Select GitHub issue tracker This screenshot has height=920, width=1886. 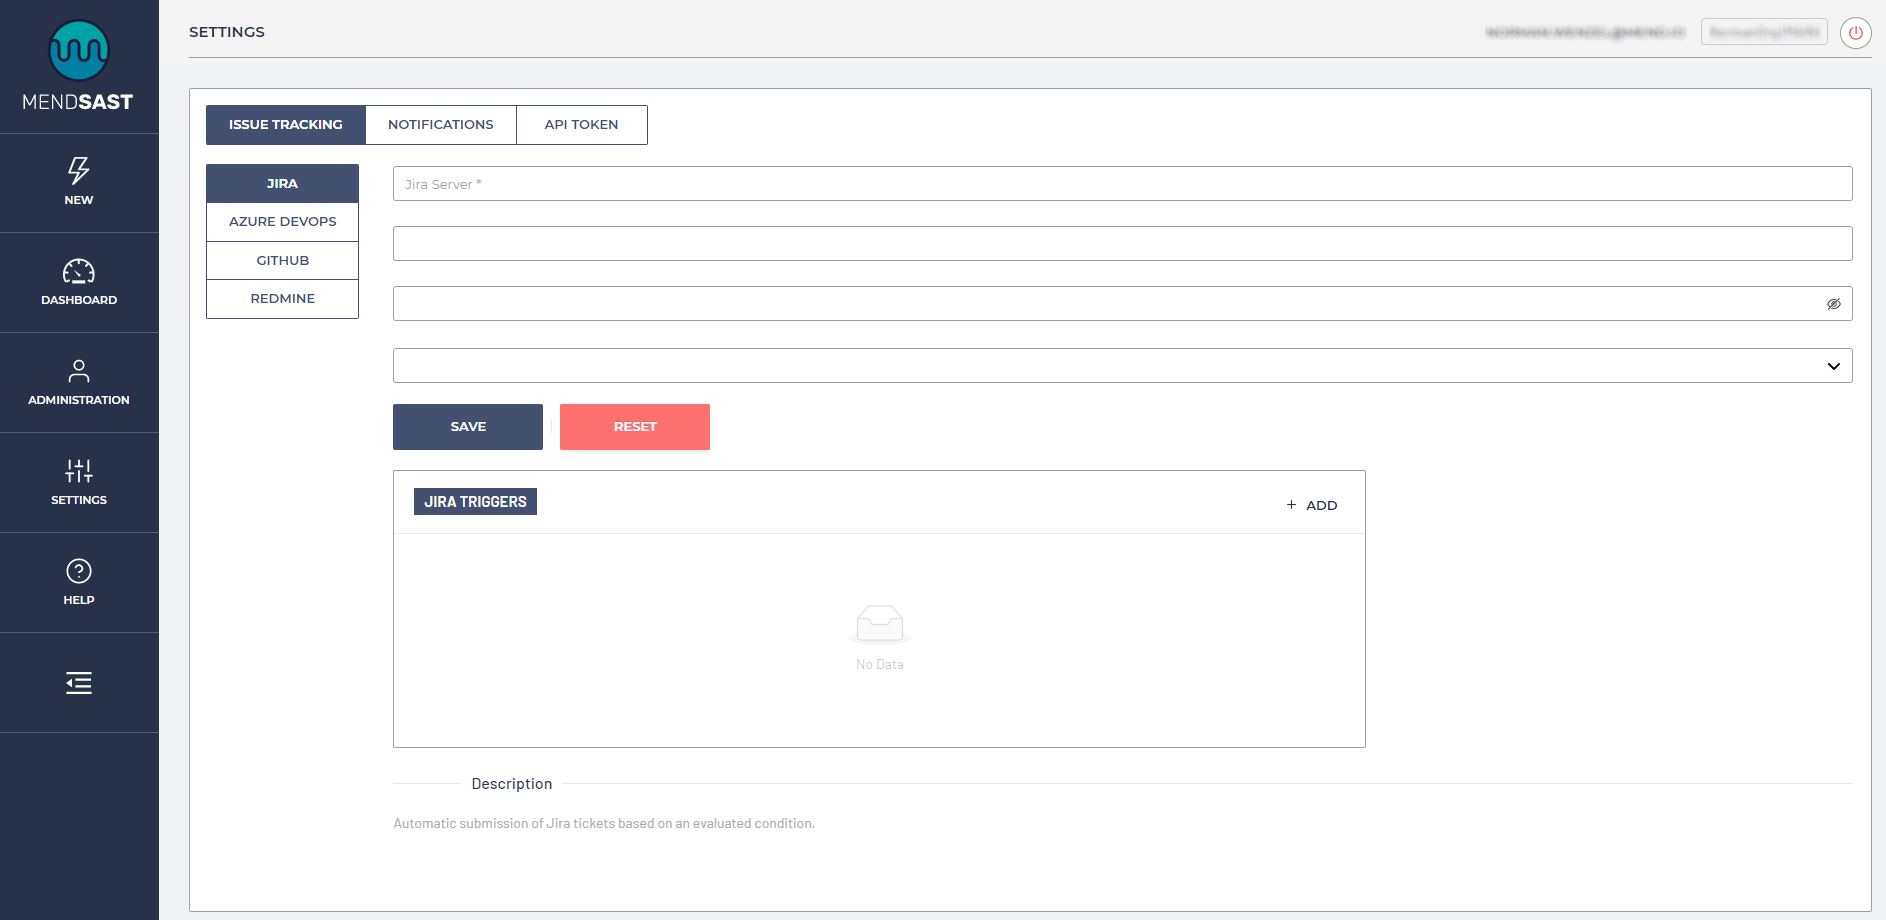pos(282,261)
